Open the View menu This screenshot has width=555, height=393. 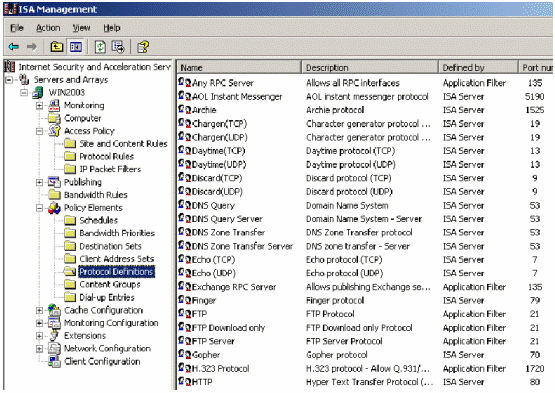pyautogui.click(x=81, y=28)
